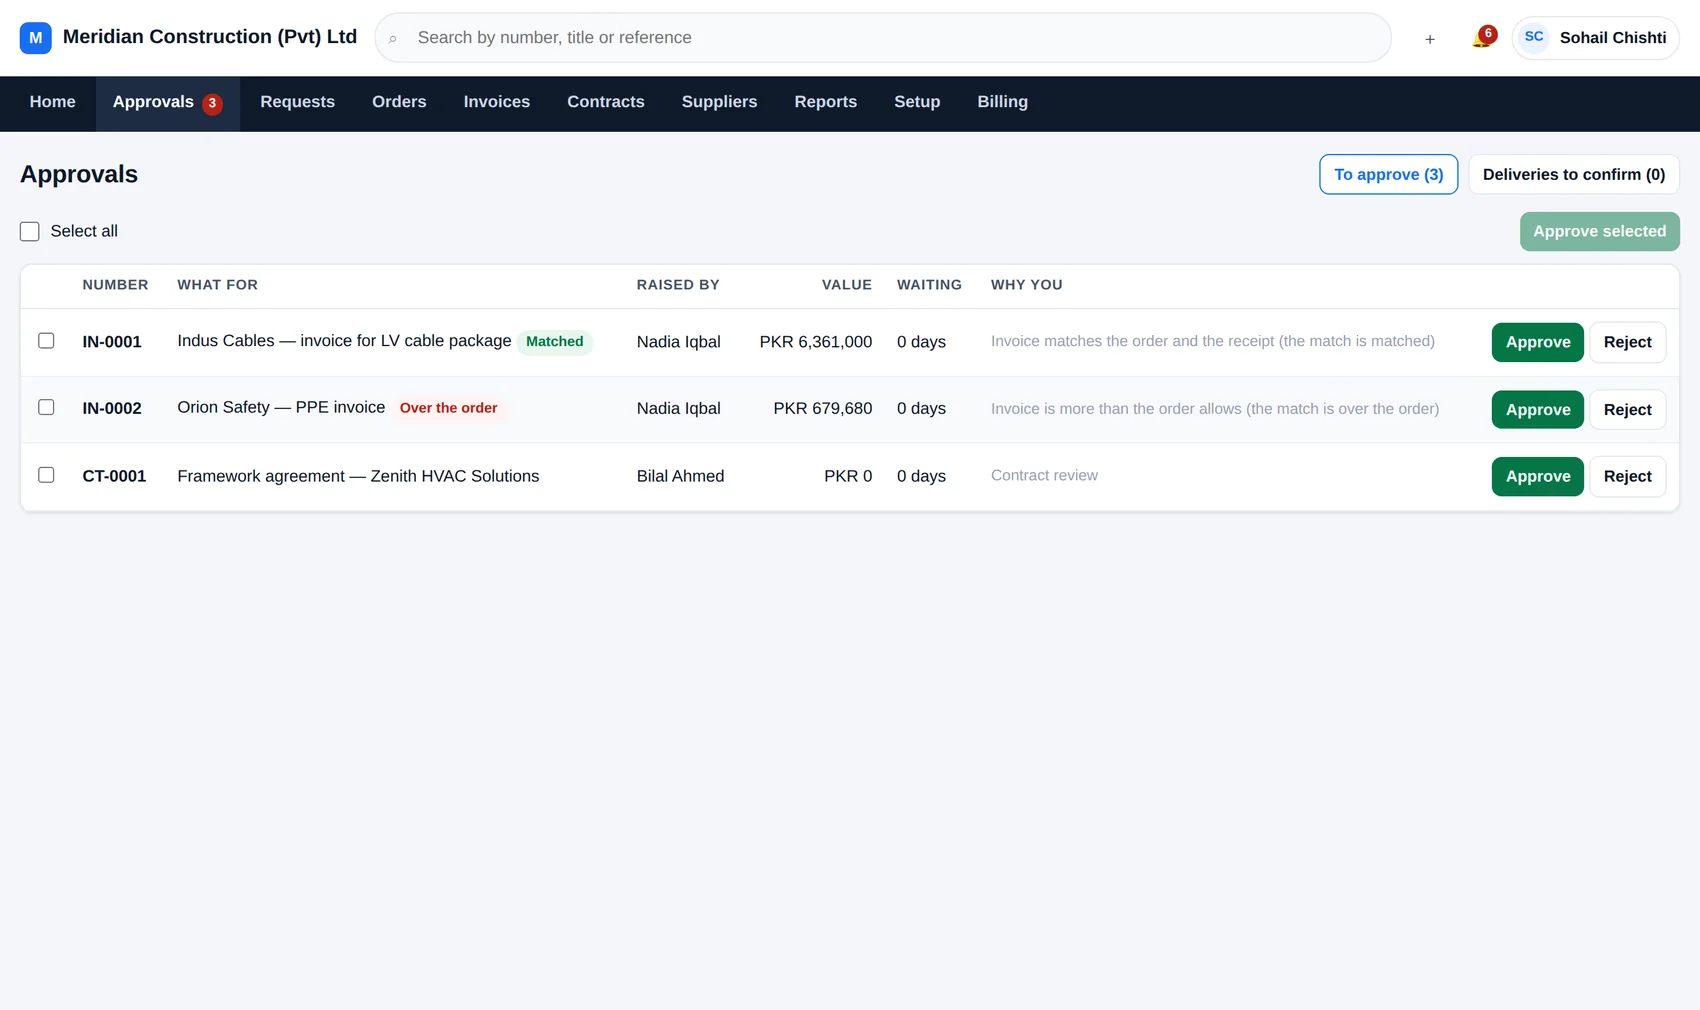
Task: Click the blue Meridian M logo icon
Action: pyautogui.click(x=35, y=38)
